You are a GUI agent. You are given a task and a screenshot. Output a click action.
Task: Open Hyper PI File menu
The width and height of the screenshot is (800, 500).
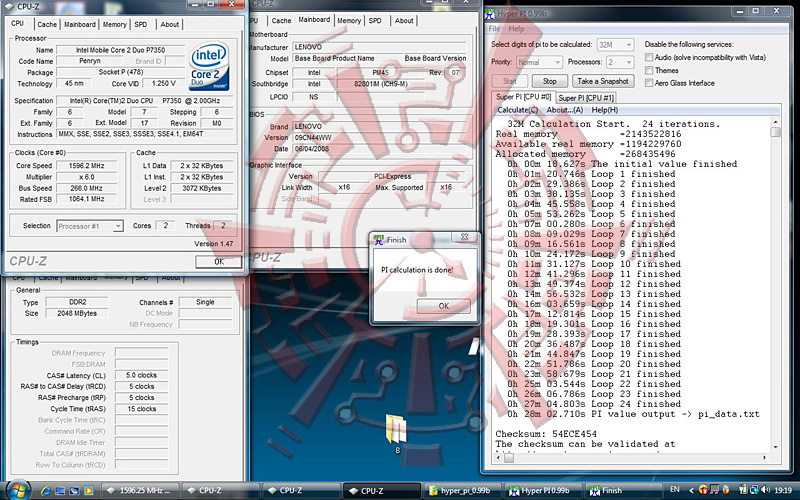coord(494,29)
